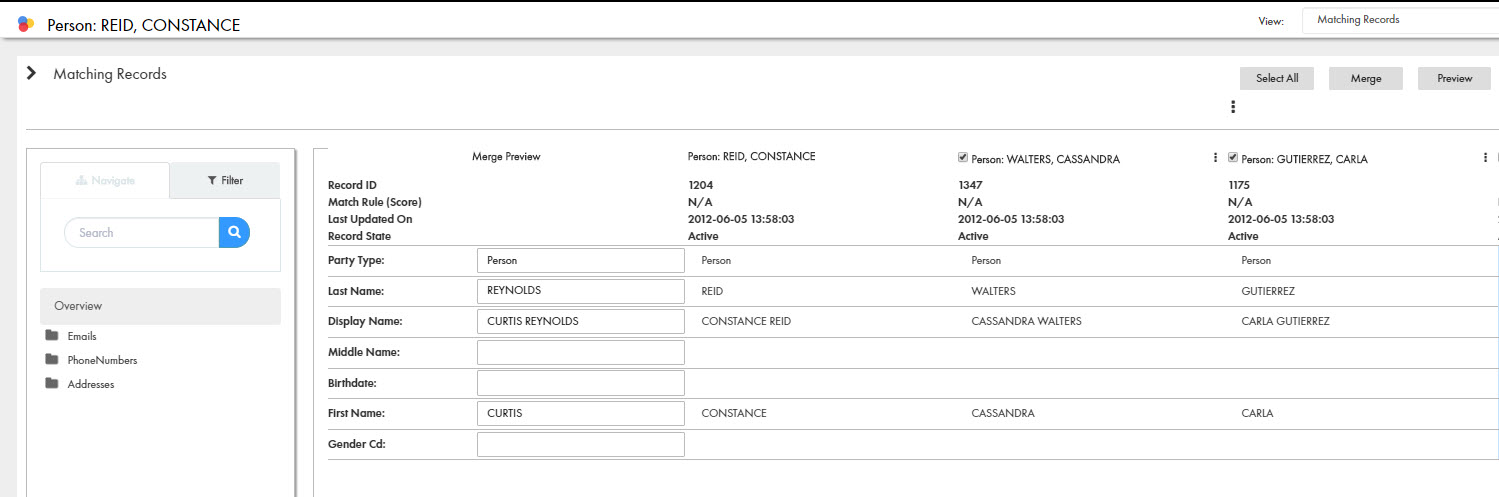1499x497 pixels.
Task: Open the options menu for GUTIERREZ, CARLA
Action: tap(1485, 158)
